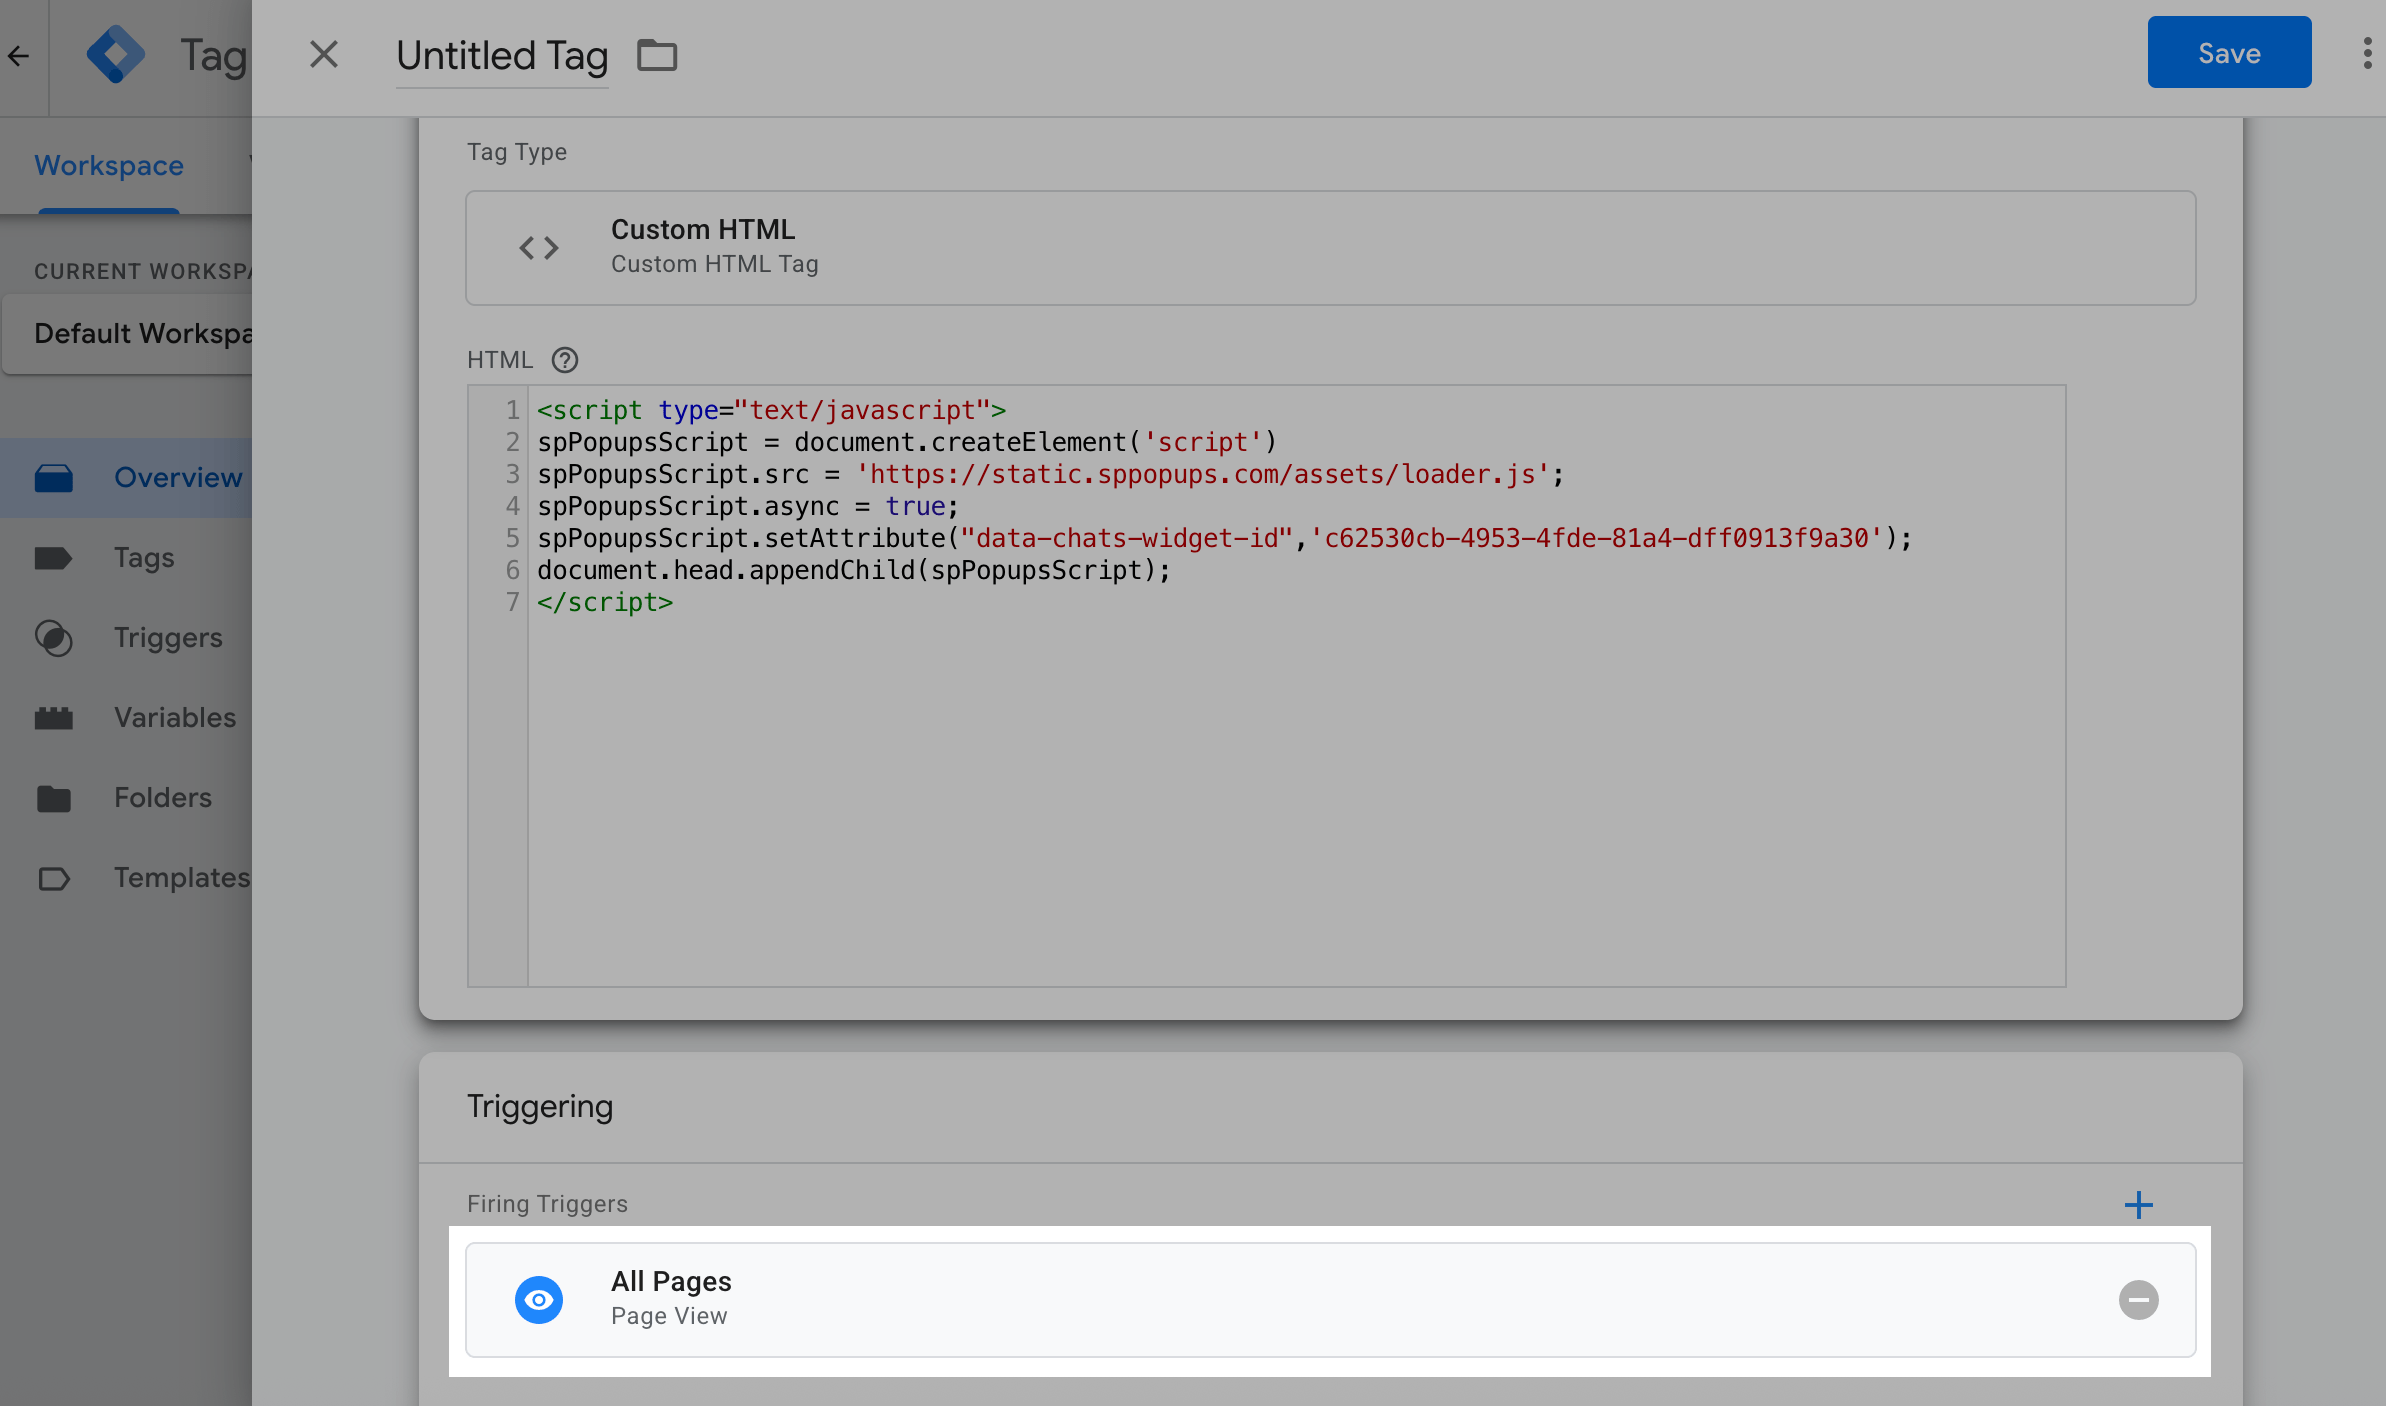Rename the Untitled Tag title field
This screenshot has width=2386, height=1406.
(x=502, y=56)
